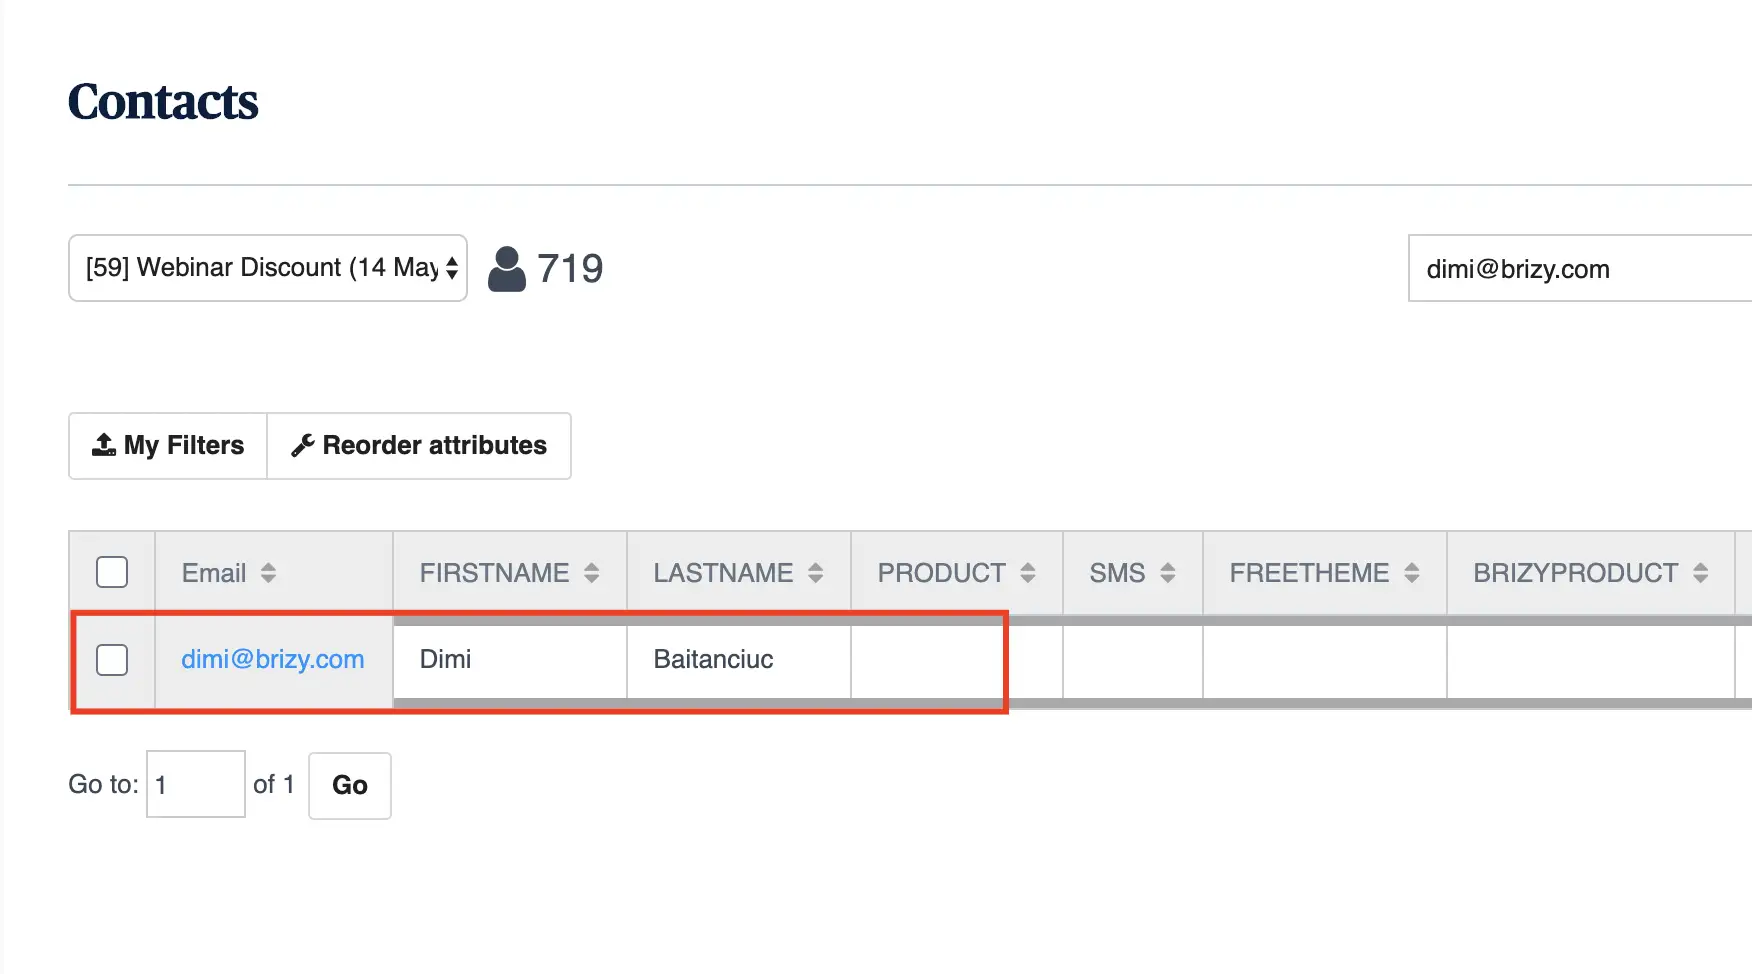Click the Baitanciuc last name cell
Viewport: 1752px width, 974px height.
tap(713, 660)
